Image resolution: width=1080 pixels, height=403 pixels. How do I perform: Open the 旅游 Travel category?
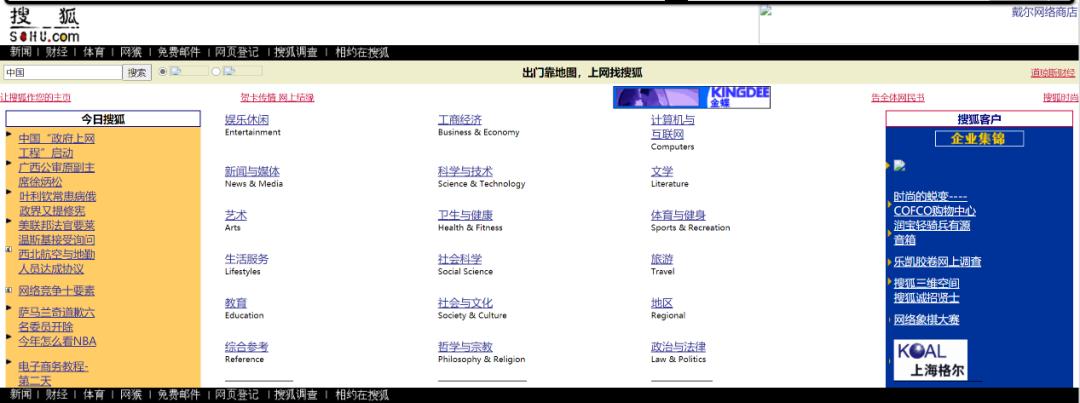click(662, 259)
